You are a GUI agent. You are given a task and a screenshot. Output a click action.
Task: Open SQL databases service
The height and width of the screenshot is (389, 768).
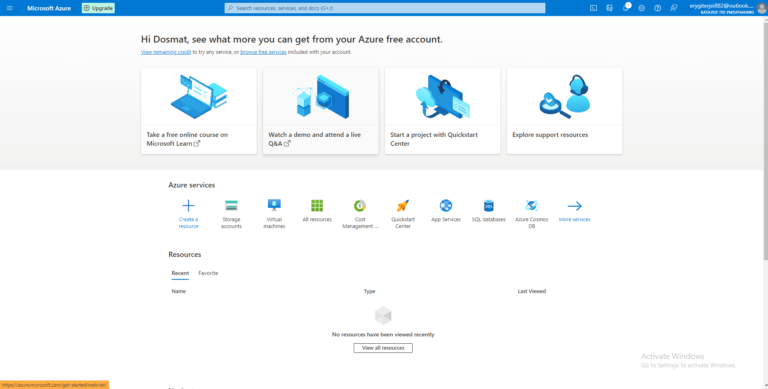(x=488, y=211)
